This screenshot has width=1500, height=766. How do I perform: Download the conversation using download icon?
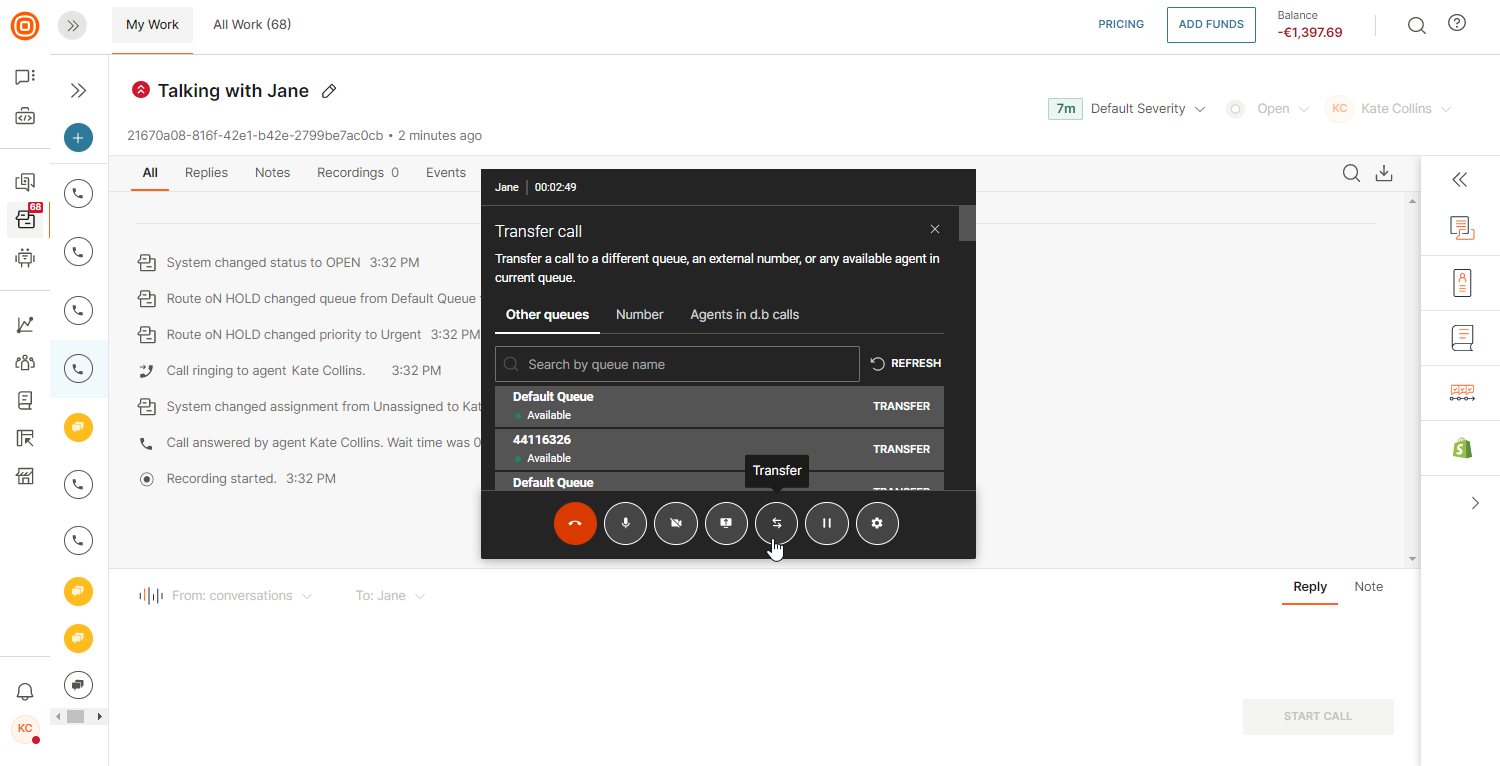[x=1384, y=173]
